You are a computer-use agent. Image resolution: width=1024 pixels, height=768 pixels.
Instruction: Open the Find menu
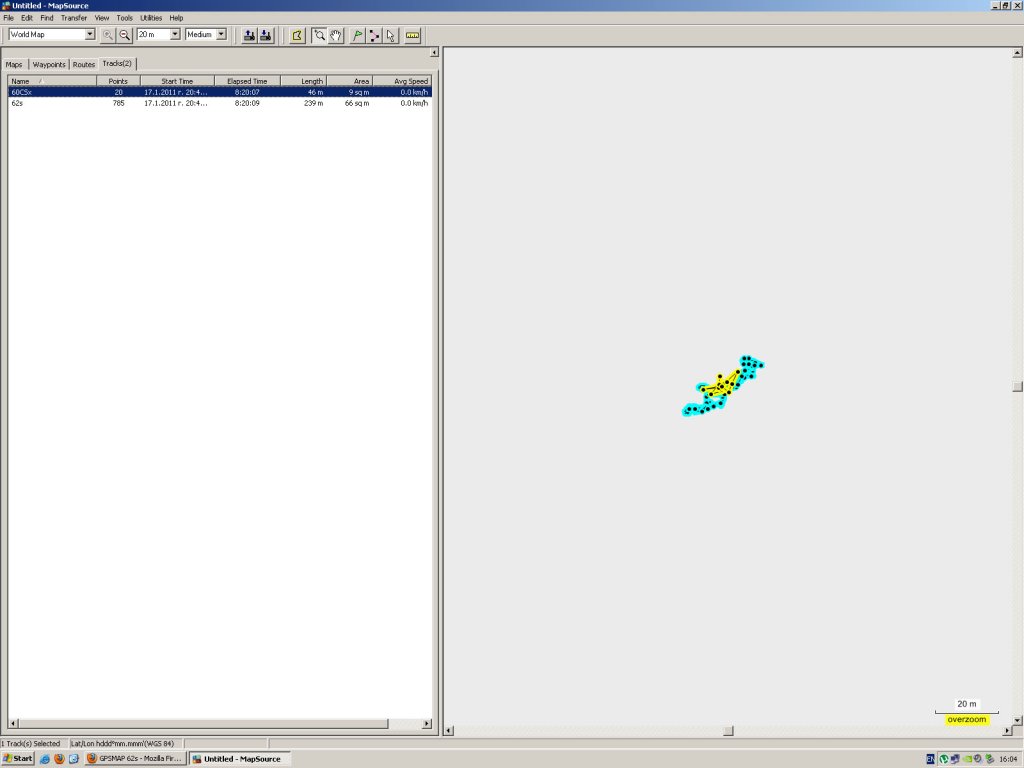point(47,18)
